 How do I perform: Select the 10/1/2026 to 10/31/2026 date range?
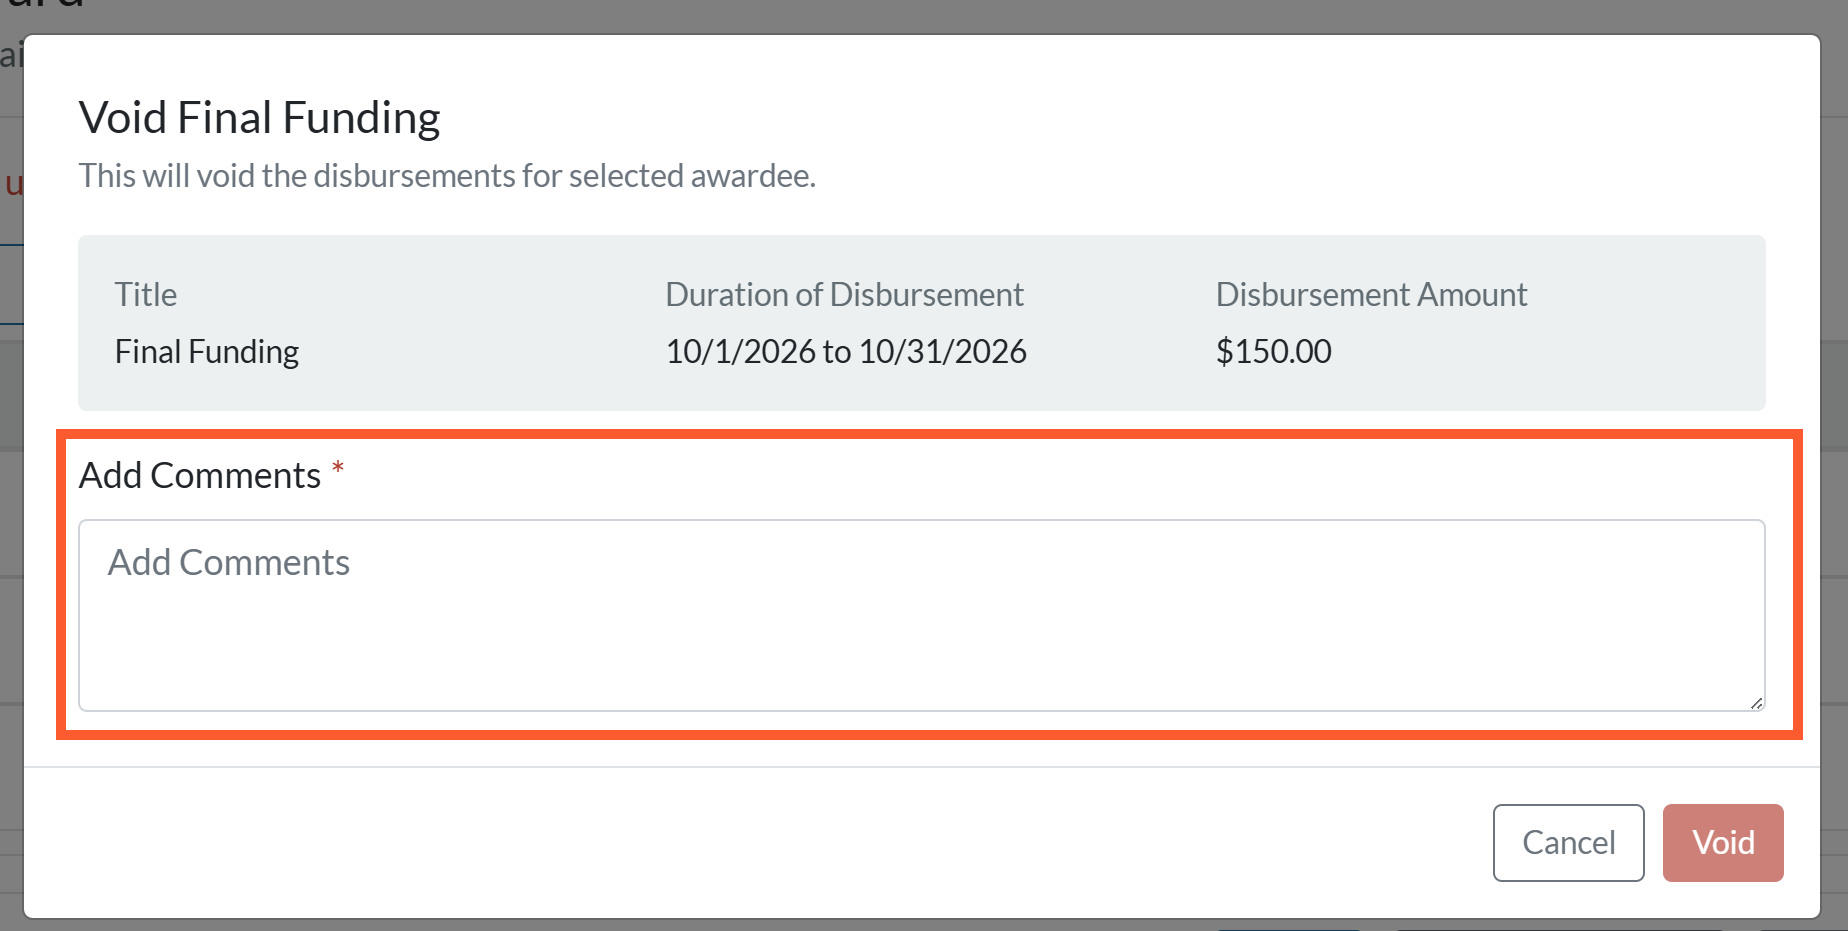pos(846,351)
